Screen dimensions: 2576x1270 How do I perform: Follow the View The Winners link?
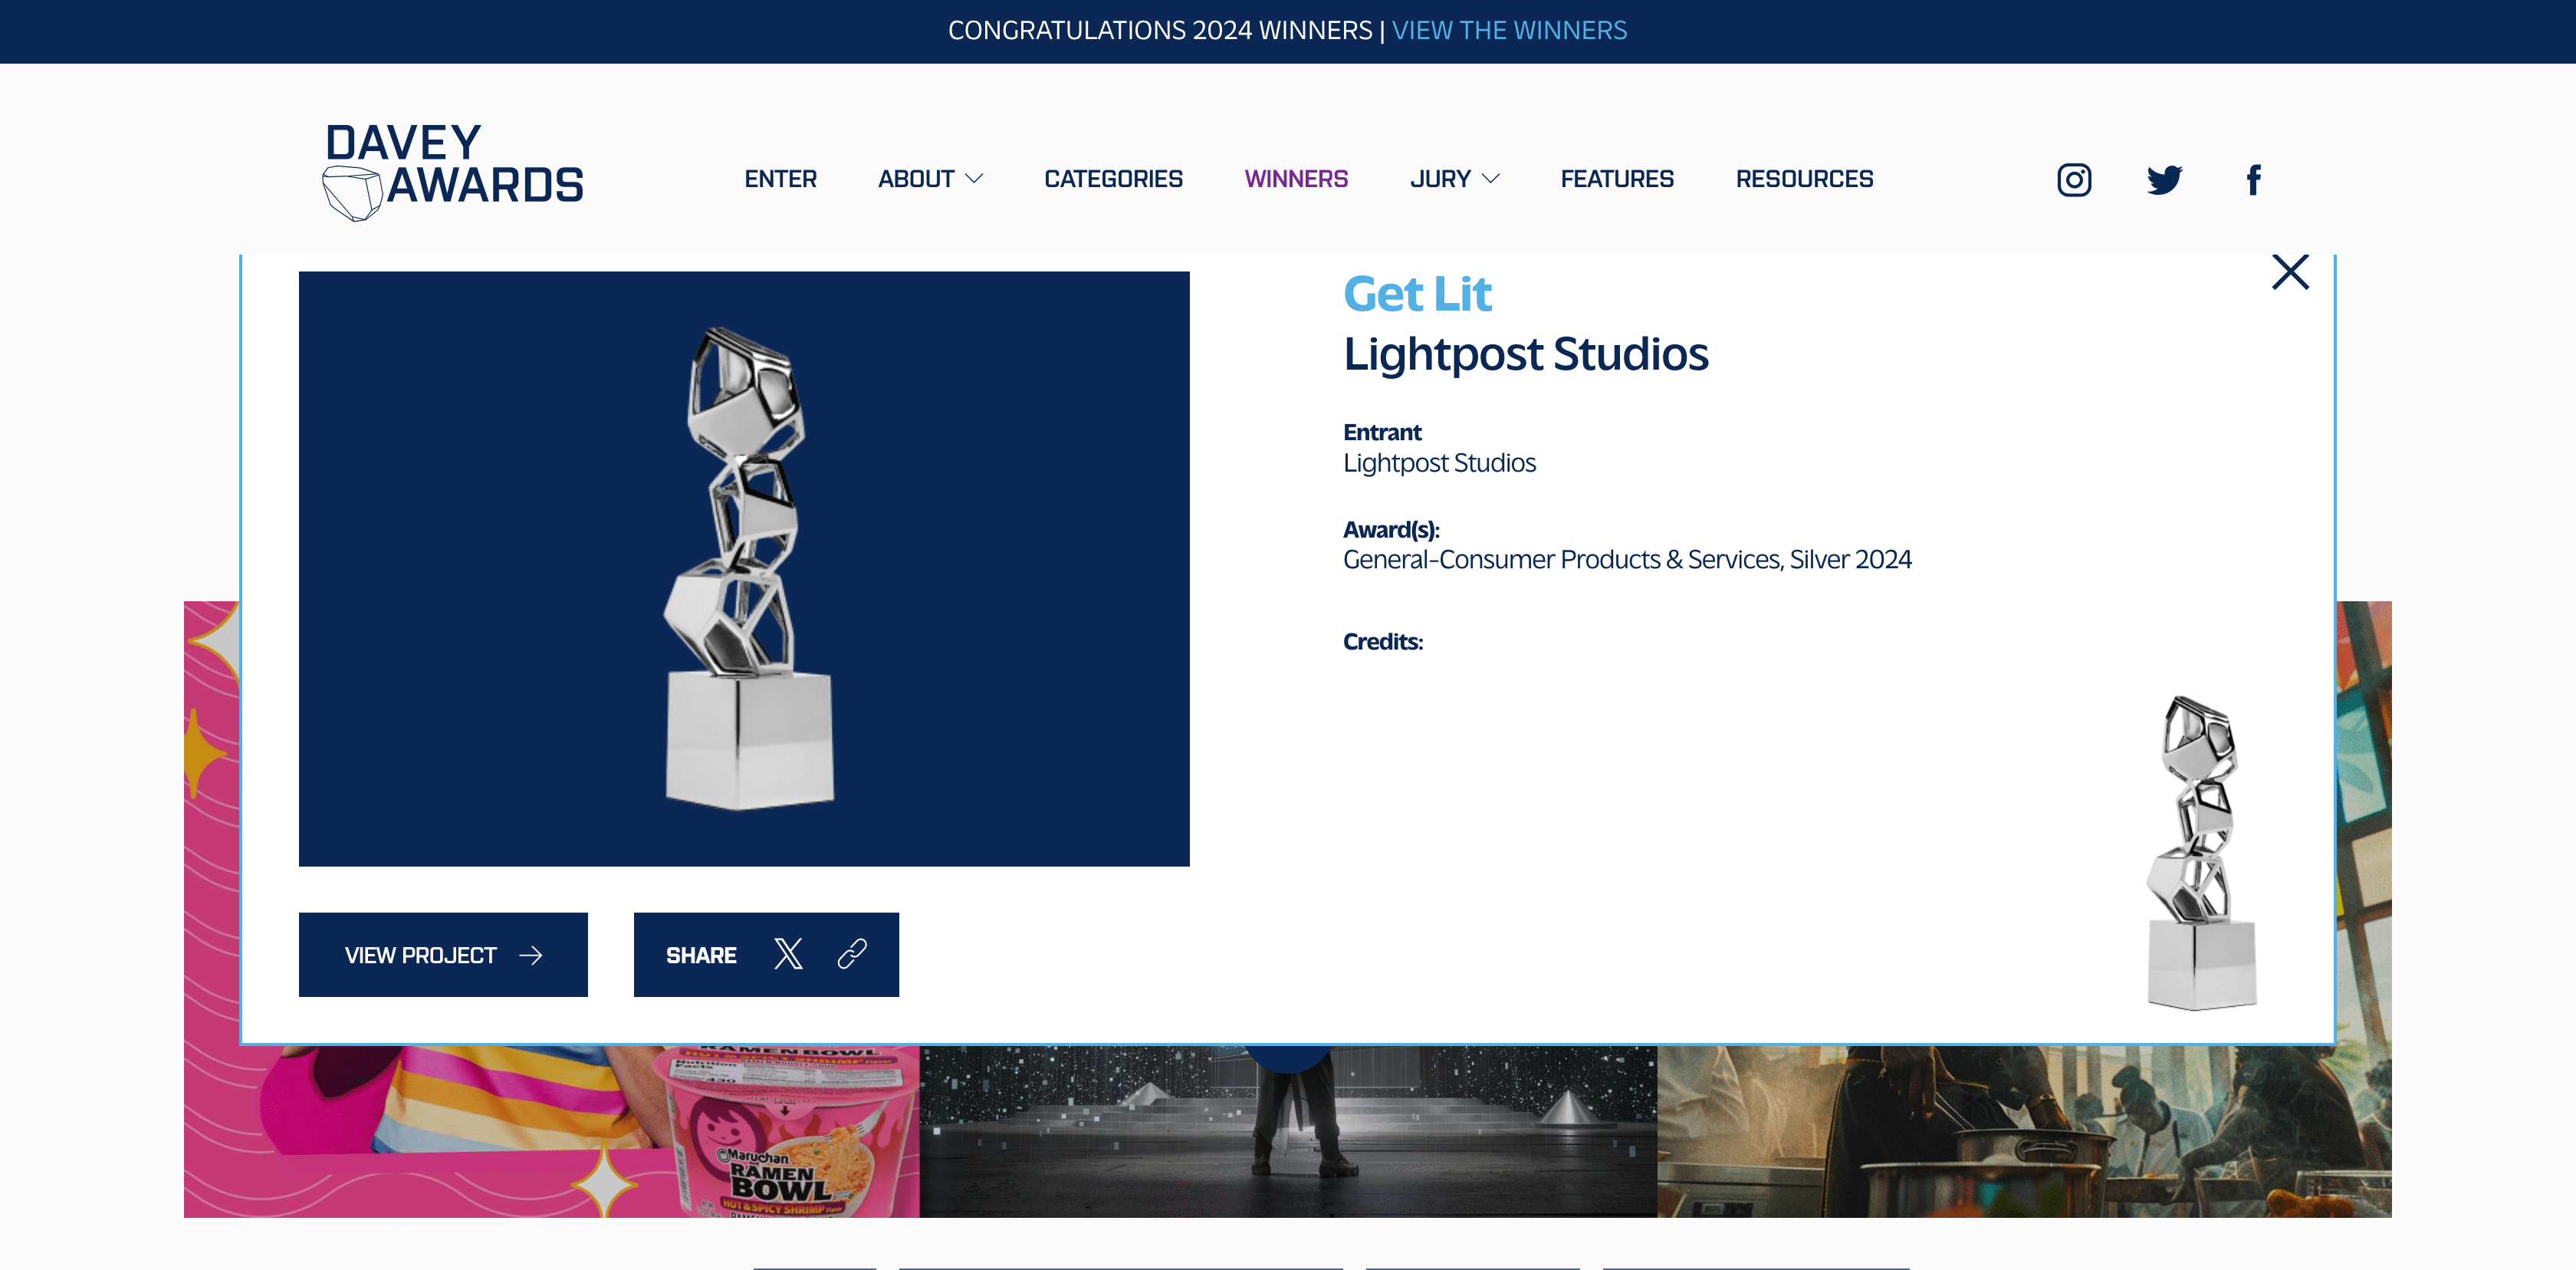tap(1509, 30)
